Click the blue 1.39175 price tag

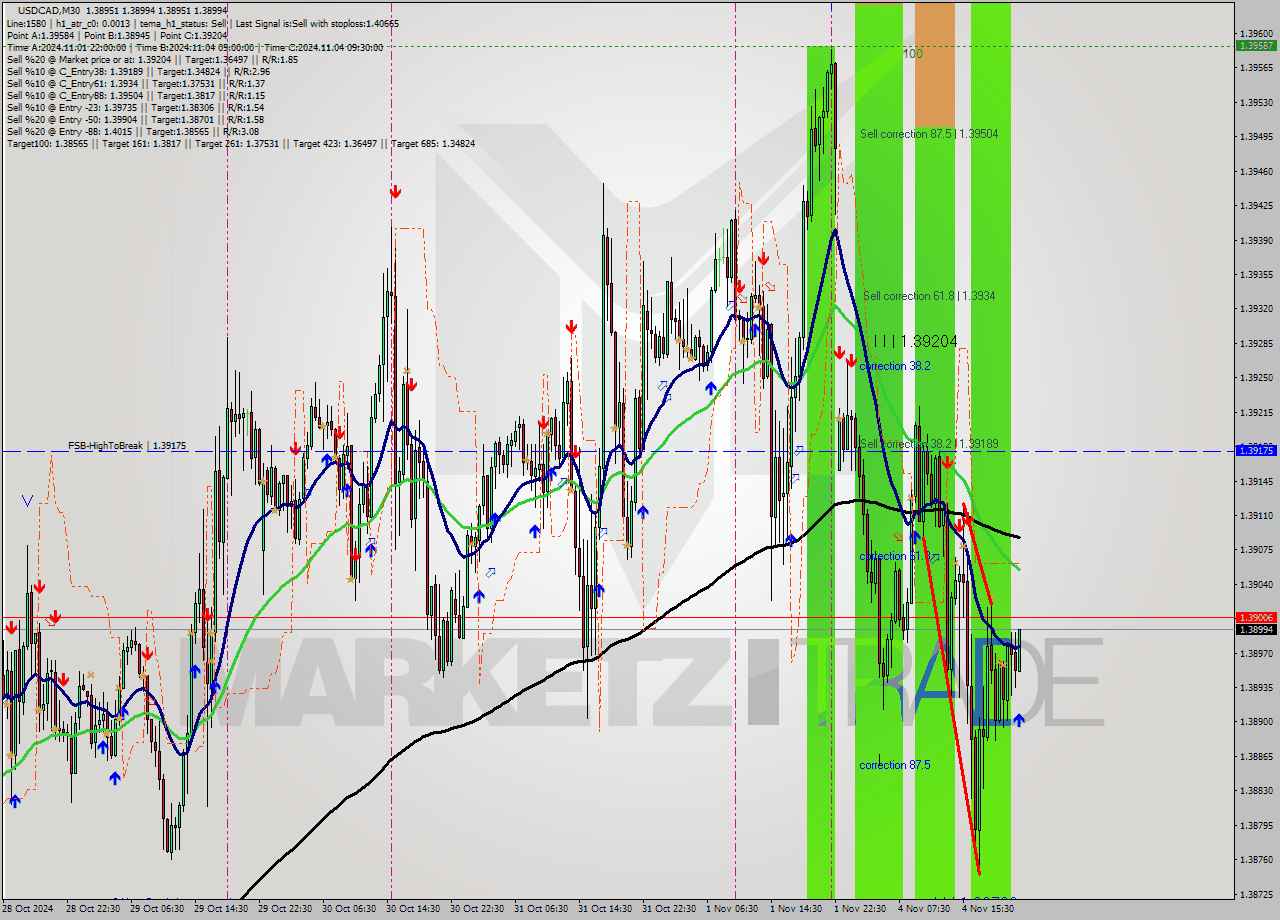(x=1254, y=451)
